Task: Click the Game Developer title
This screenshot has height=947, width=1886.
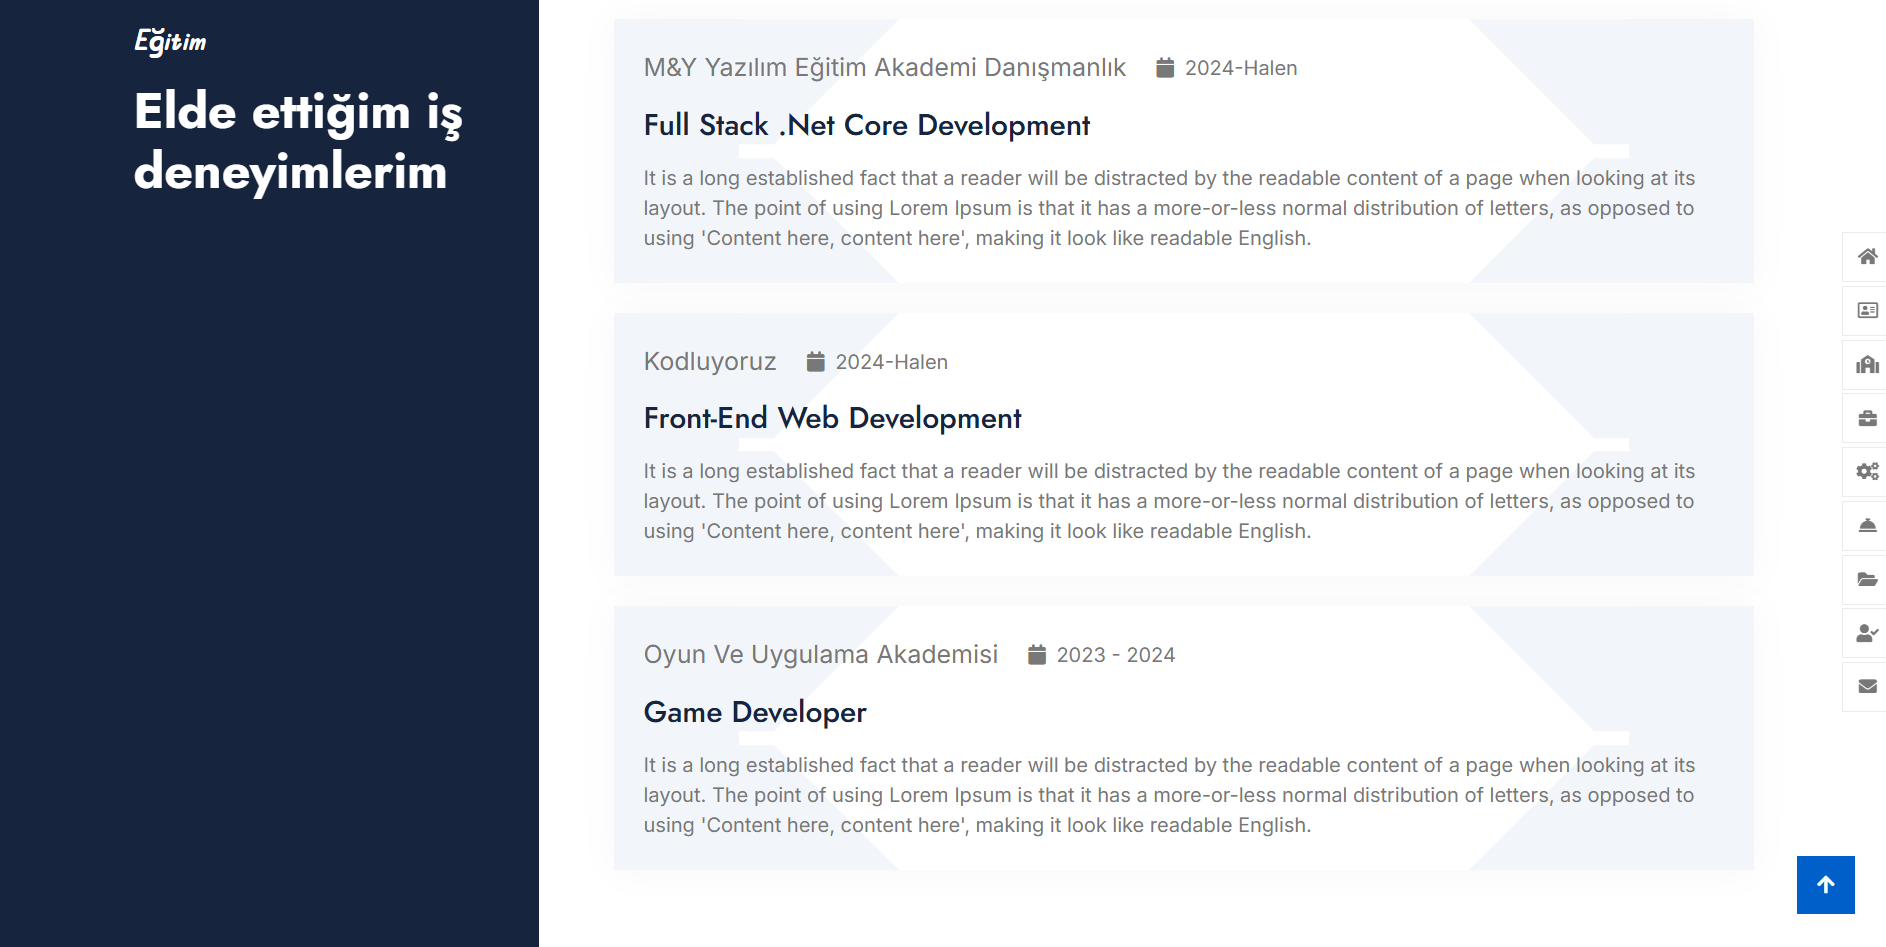Action: click(x=755, y=712)
